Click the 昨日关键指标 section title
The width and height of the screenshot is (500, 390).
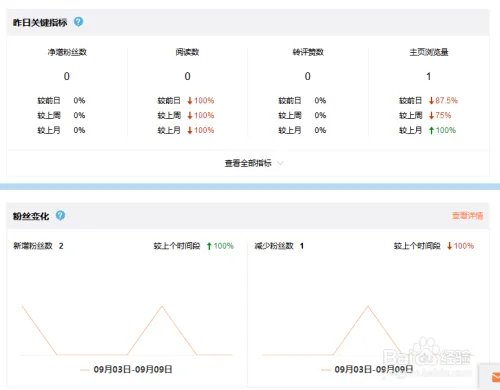[40, 22]
